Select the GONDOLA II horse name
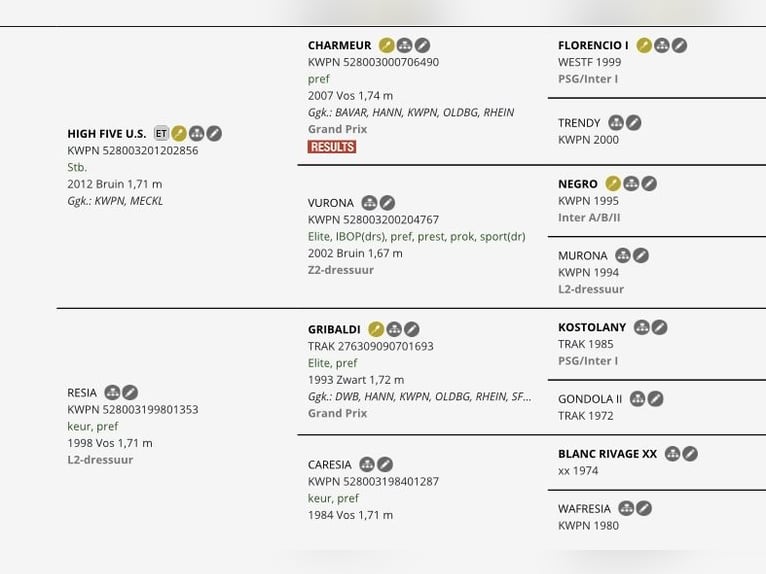Image resolution: width=766 pixels, height=574 pixels. coord(590,399)
